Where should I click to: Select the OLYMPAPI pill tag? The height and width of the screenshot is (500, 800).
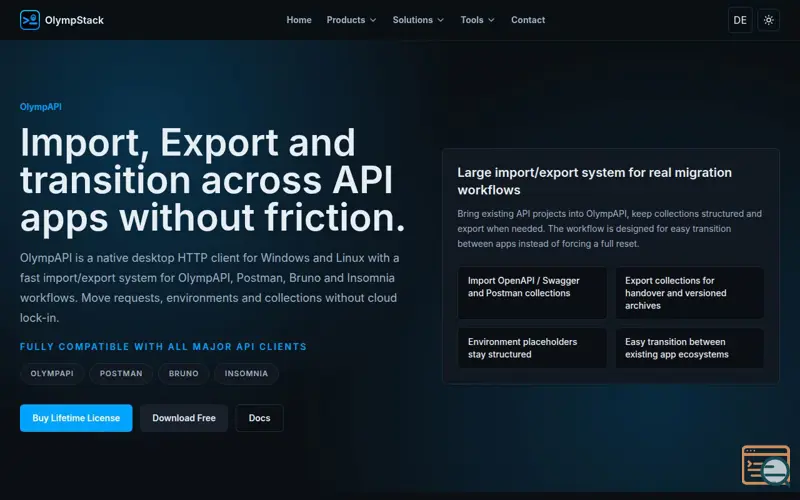pos(52,373)
